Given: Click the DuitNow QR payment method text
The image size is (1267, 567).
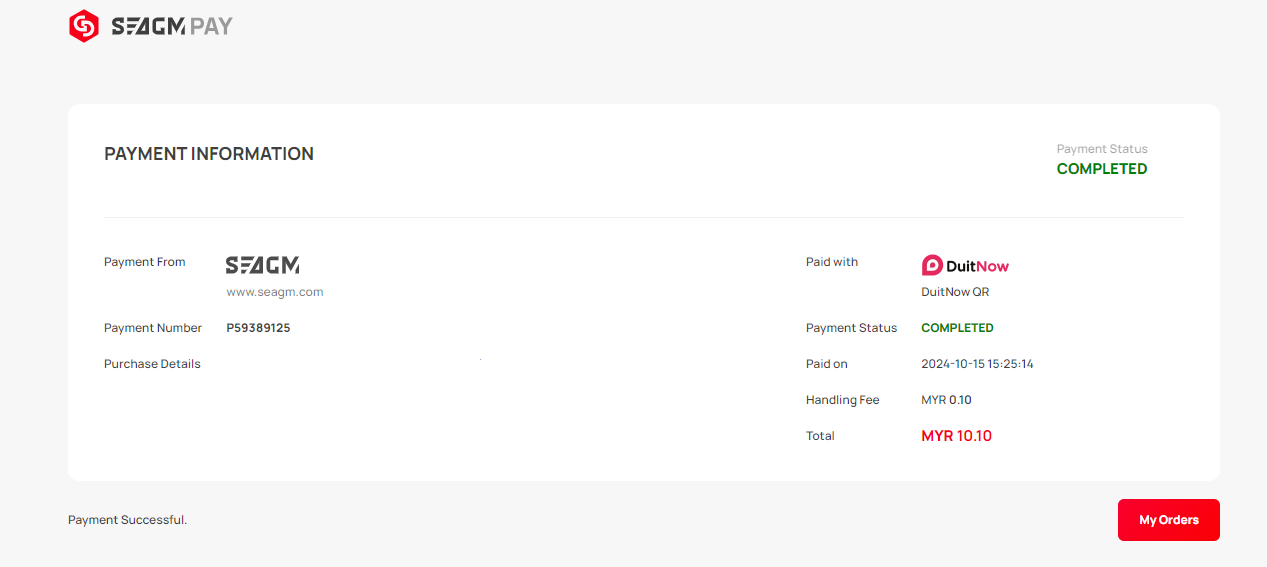Looking at the screenshot, I should 955,292.
